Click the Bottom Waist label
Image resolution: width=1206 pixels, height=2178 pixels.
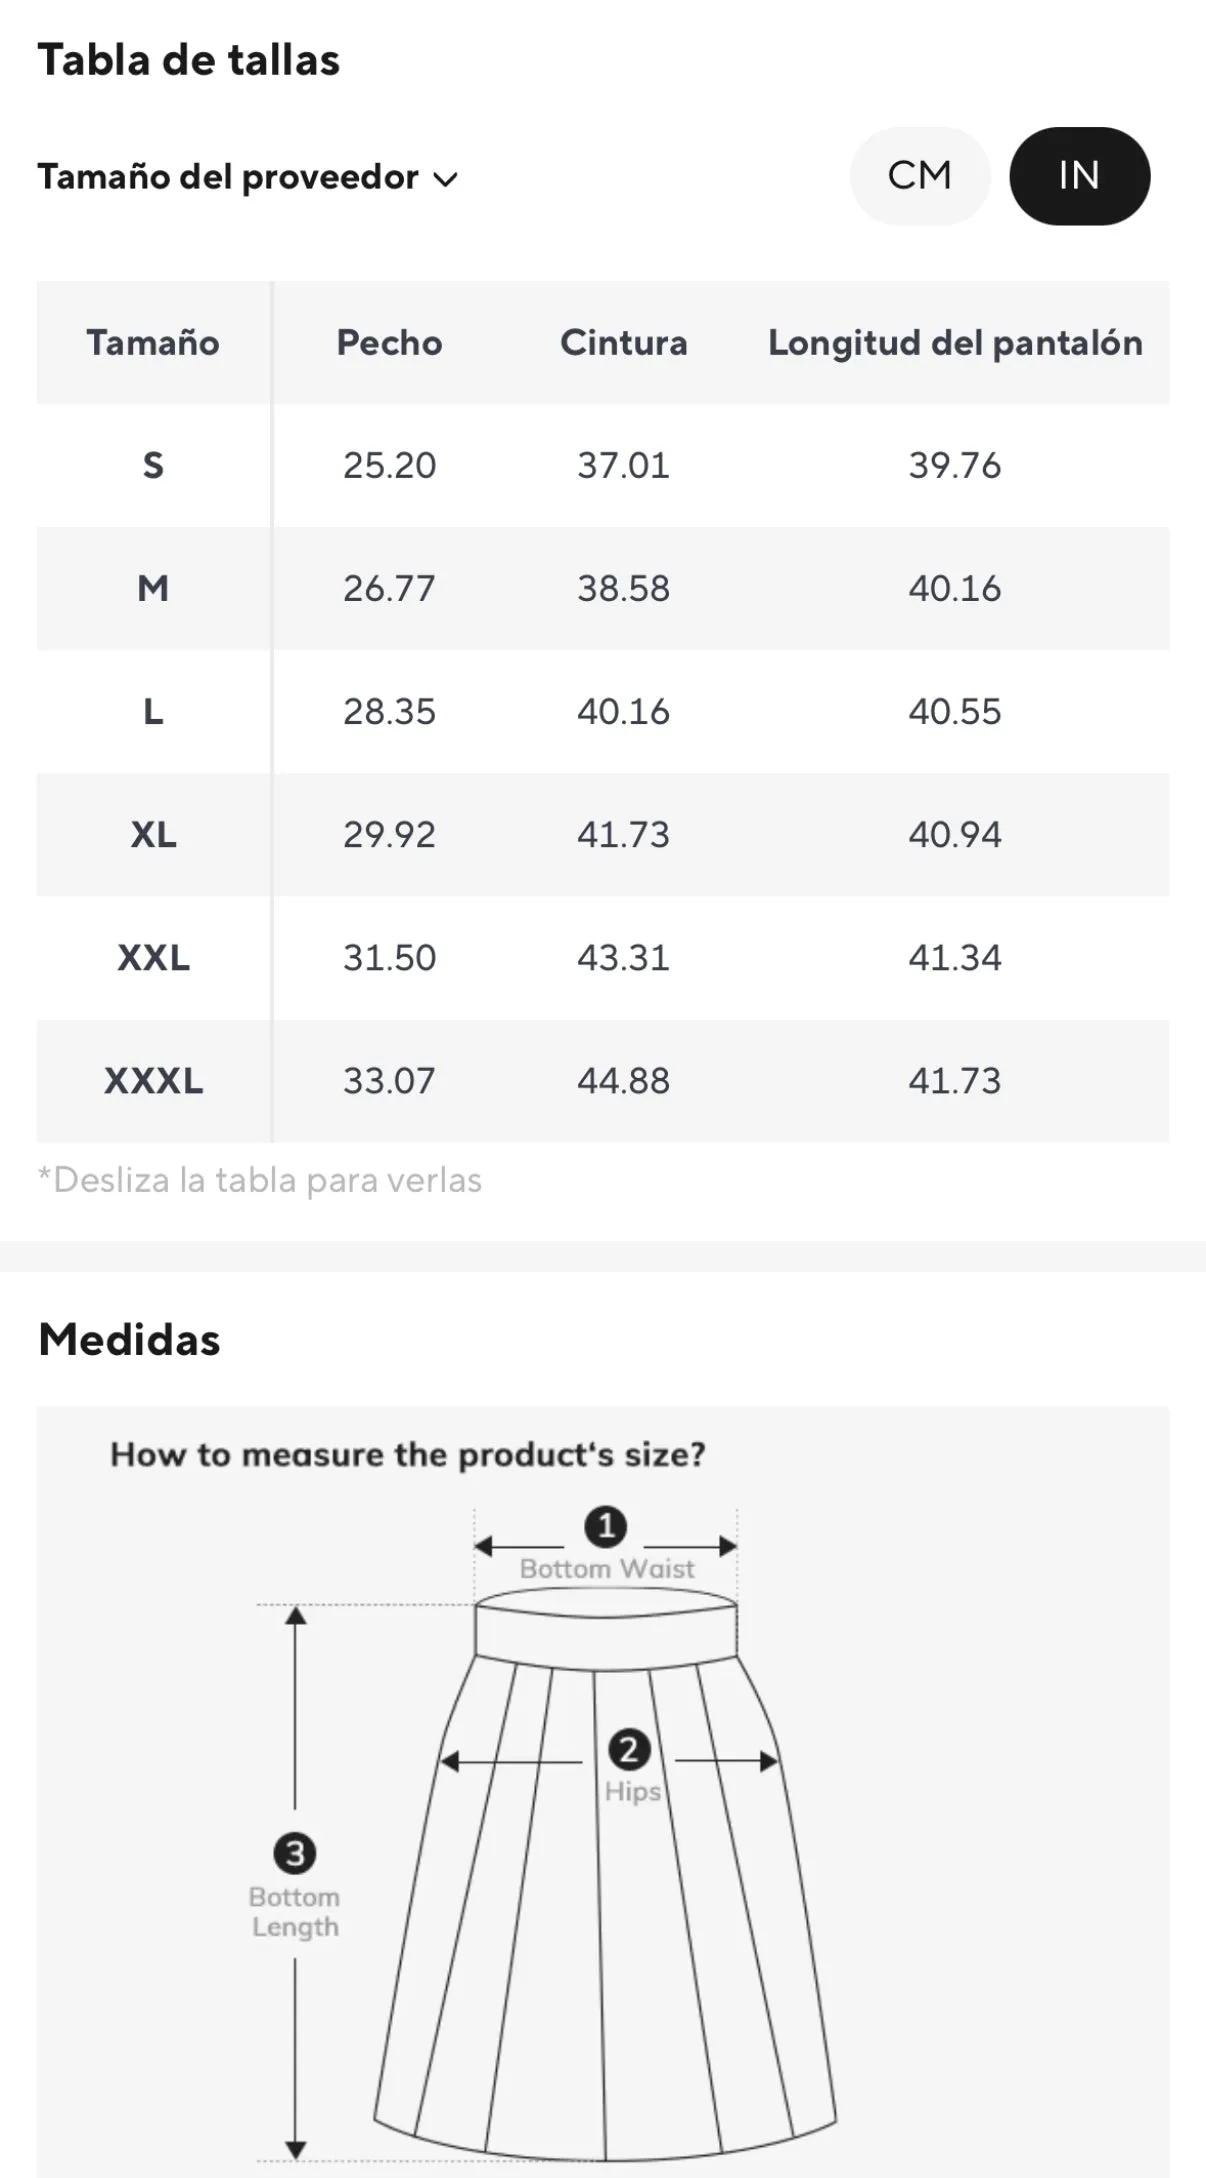[x=607, y=1569]
